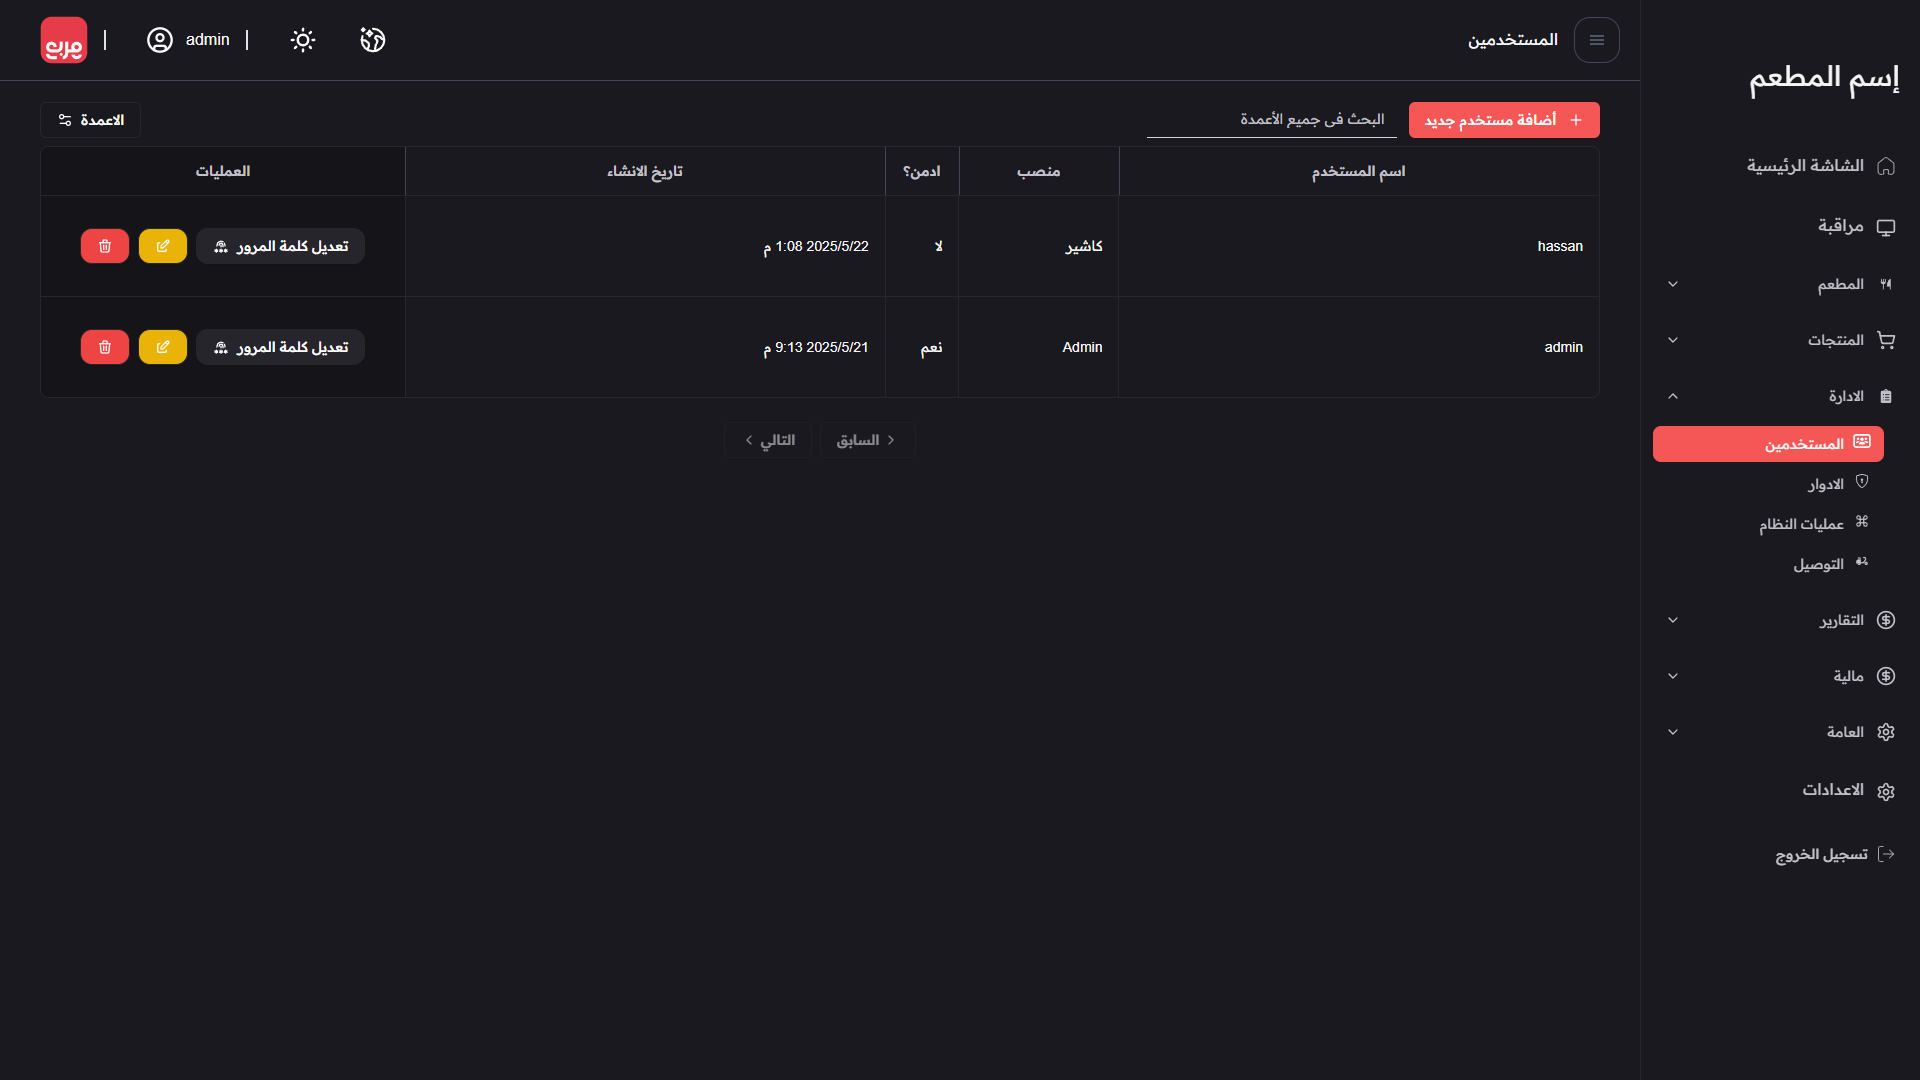Screen dimensions: 1920x1080
Task: Focus the search all columns field
Action: 1271,120
